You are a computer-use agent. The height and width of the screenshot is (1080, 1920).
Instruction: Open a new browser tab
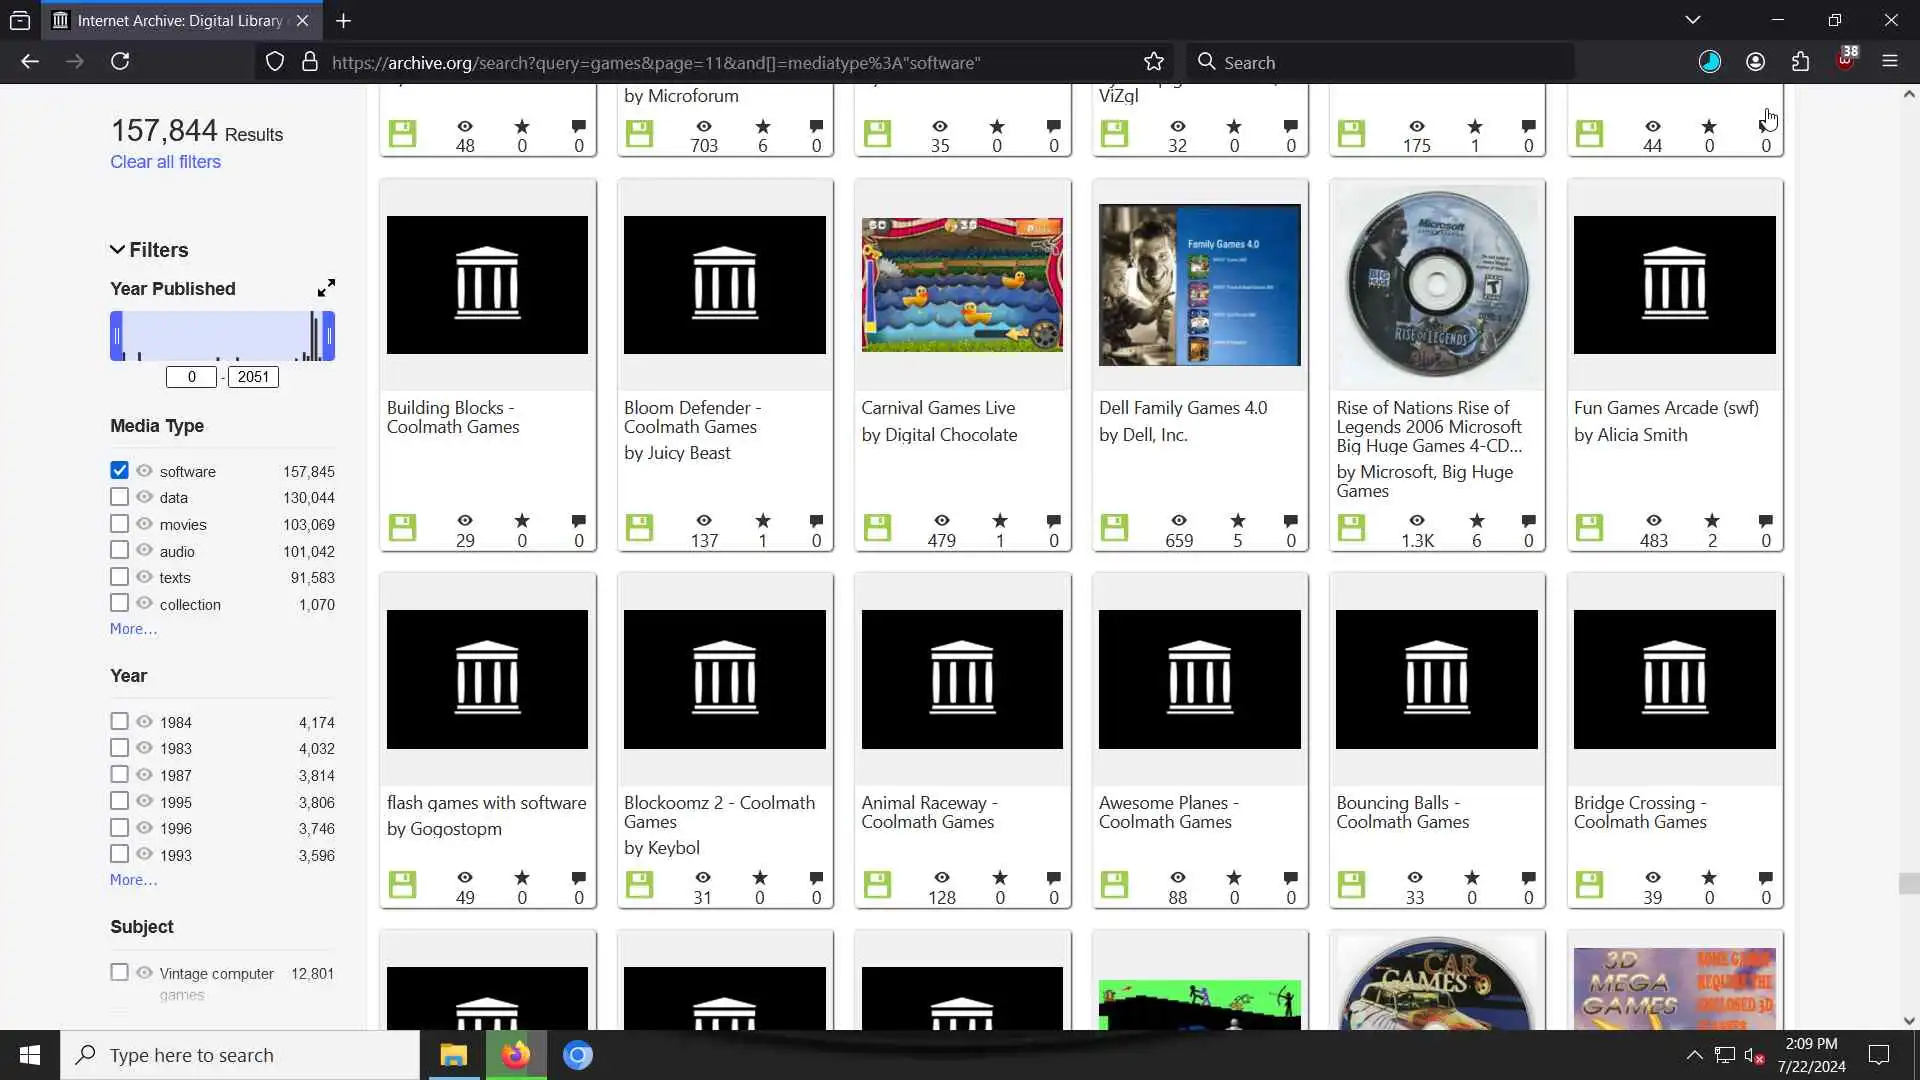coord(343,20)
